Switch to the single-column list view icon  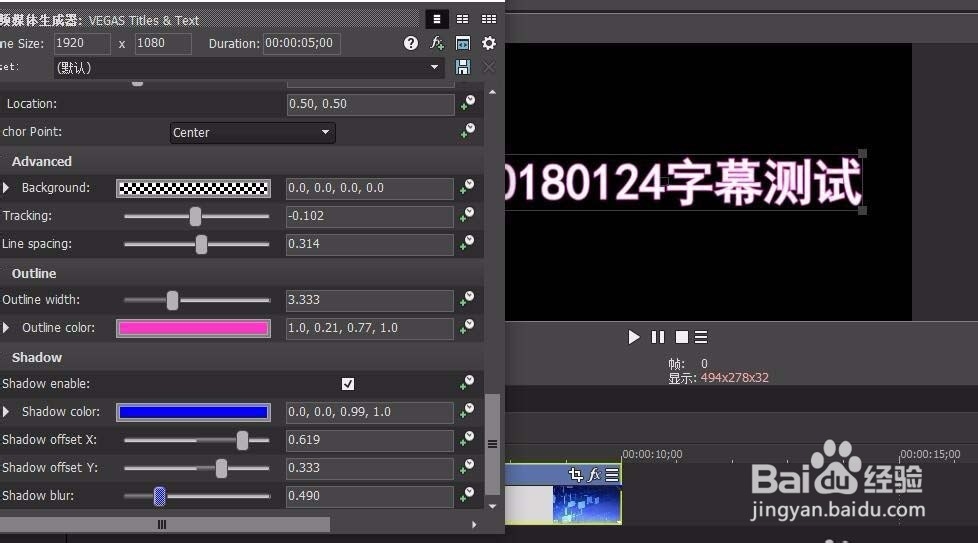click(x=437, y=19)
